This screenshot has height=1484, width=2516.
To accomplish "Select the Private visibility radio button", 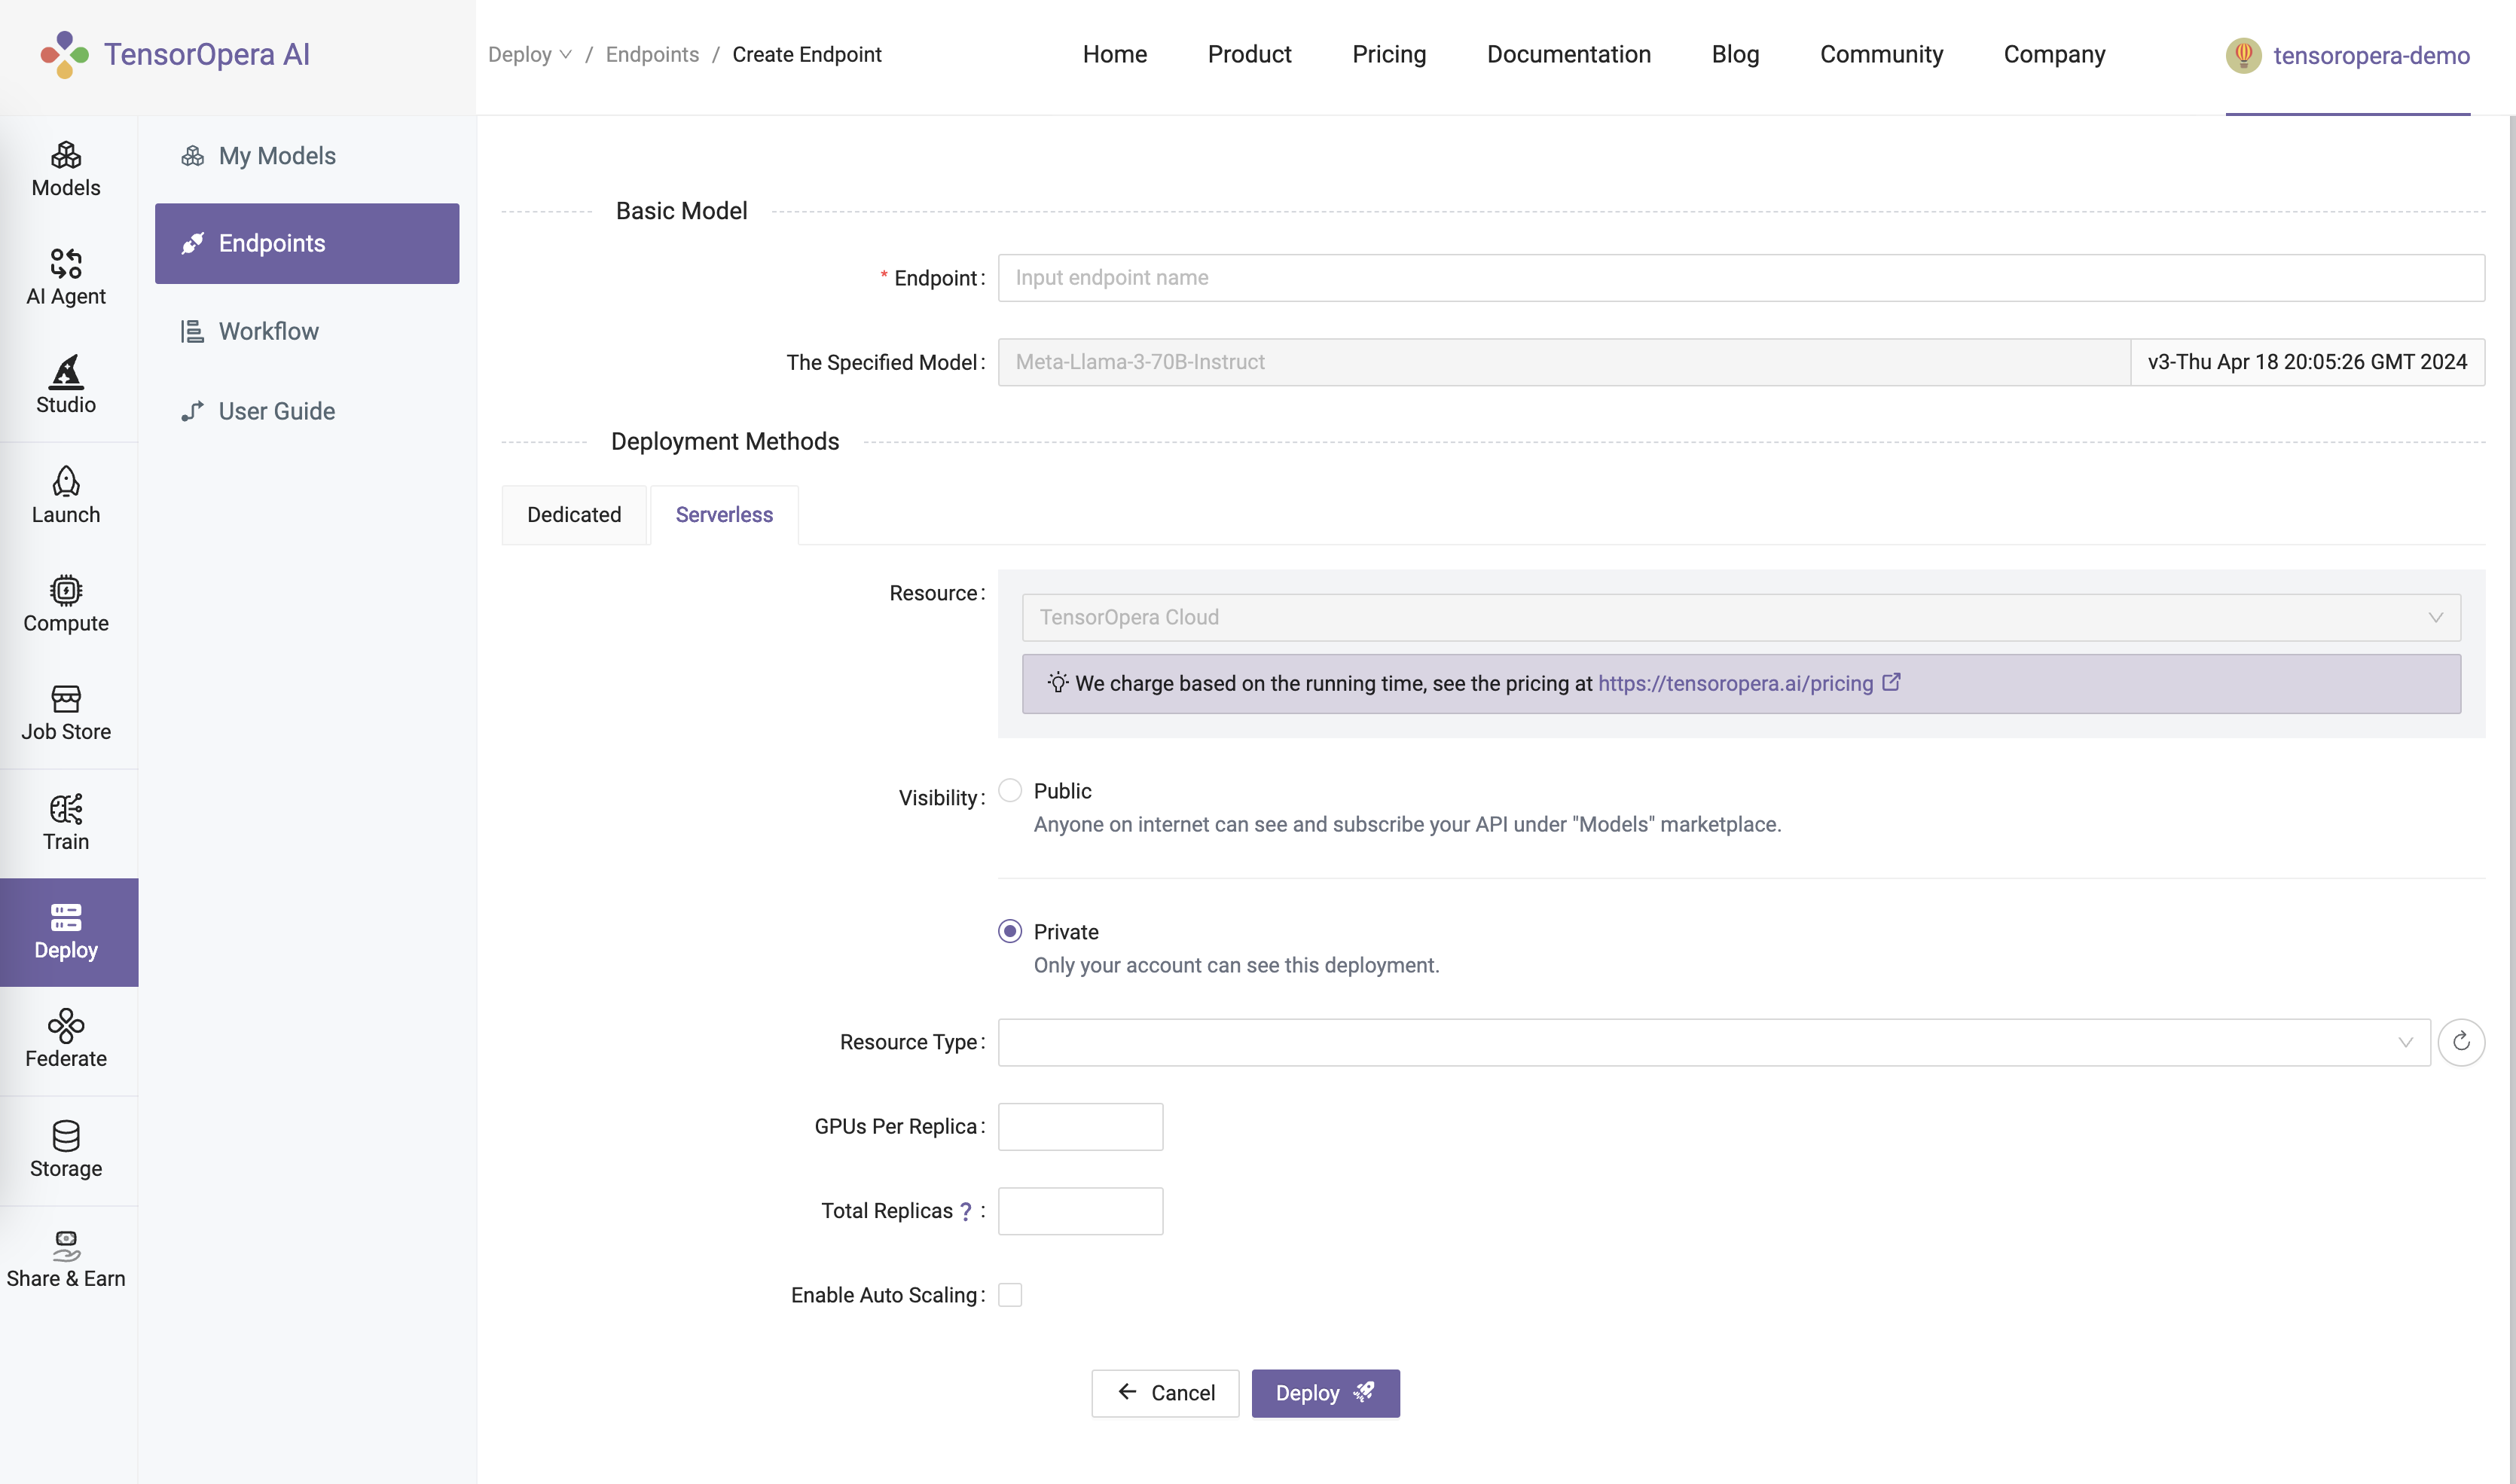I will (1008, 931).
